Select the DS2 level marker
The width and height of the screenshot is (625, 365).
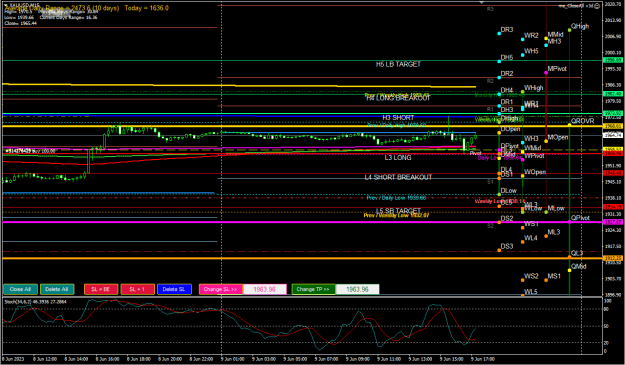tap(499, 222)
